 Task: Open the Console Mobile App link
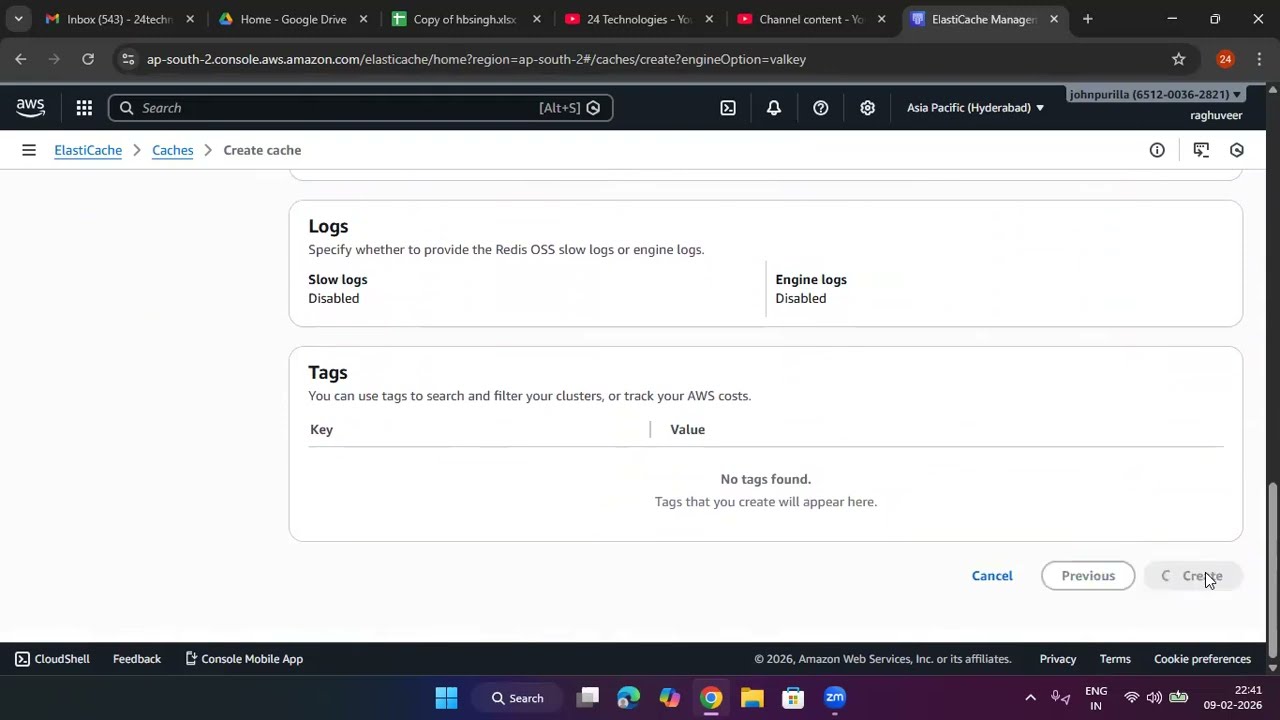244,659
